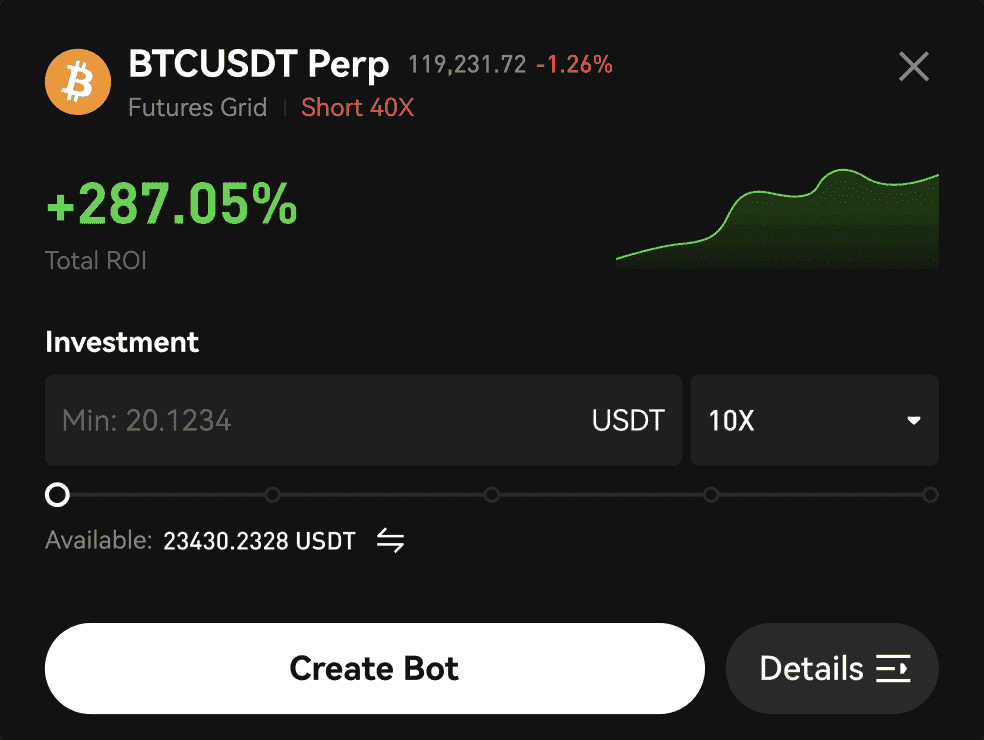Click the -1.26% price change

click(574, 65)
